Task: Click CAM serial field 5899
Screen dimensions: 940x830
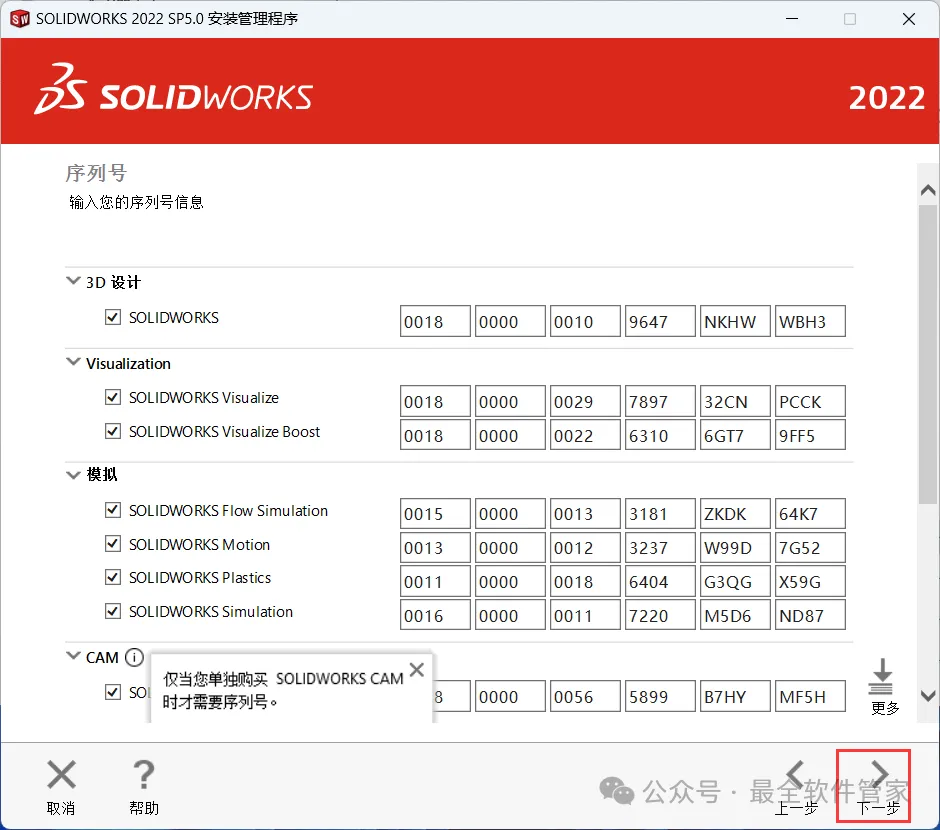Action: click(660, 696)
